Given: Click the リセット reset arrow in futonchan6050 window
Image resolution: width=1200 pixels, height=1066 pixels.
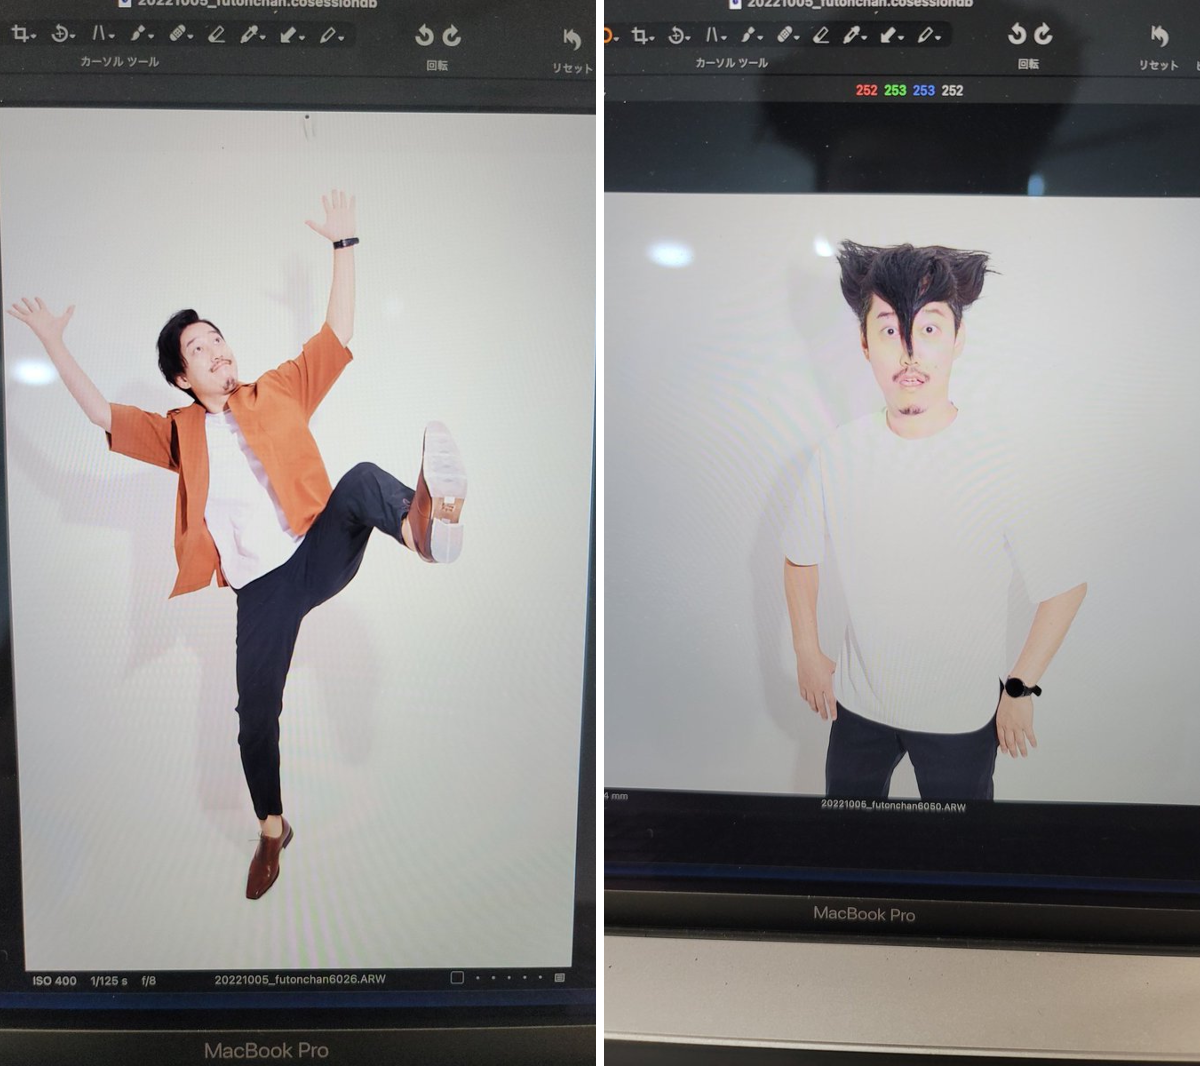Looking at the screenshot, I should coord(1159,37).
